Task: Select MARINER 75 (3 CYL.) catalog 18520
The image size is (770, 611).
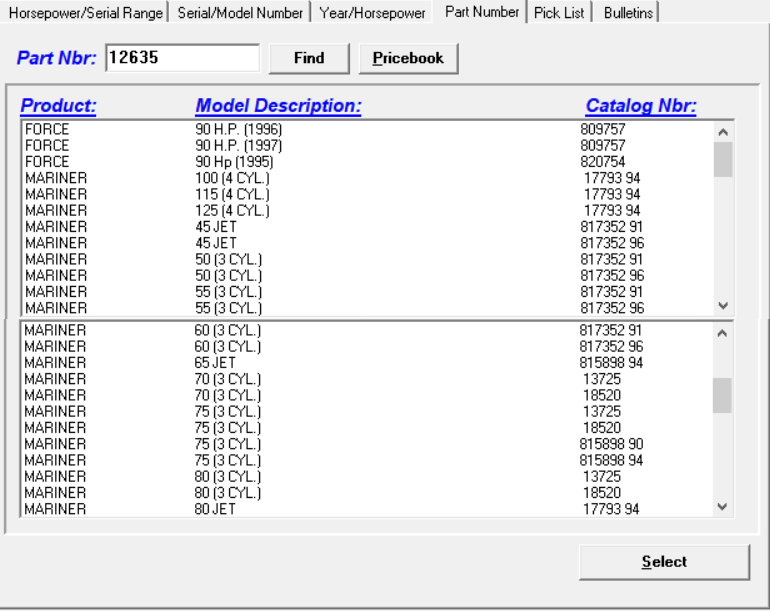Action: coord(367,427)
